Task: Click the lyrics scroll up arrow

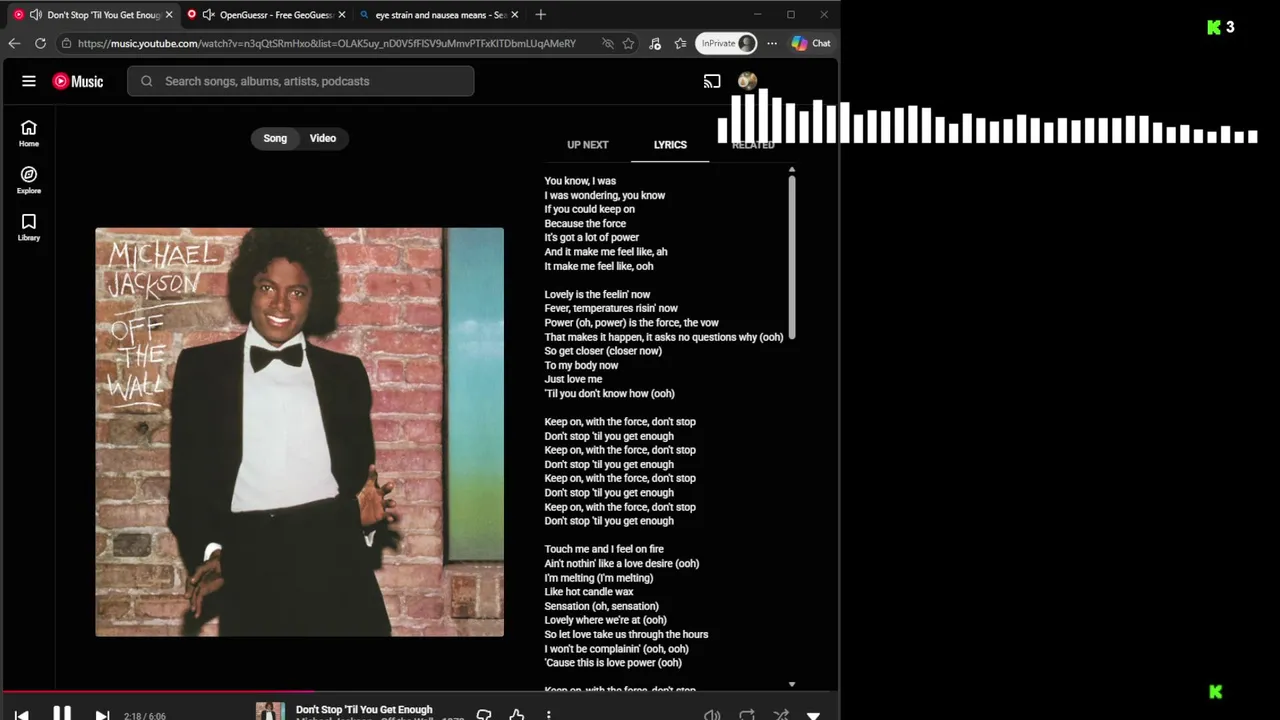Action: [792, 170]
